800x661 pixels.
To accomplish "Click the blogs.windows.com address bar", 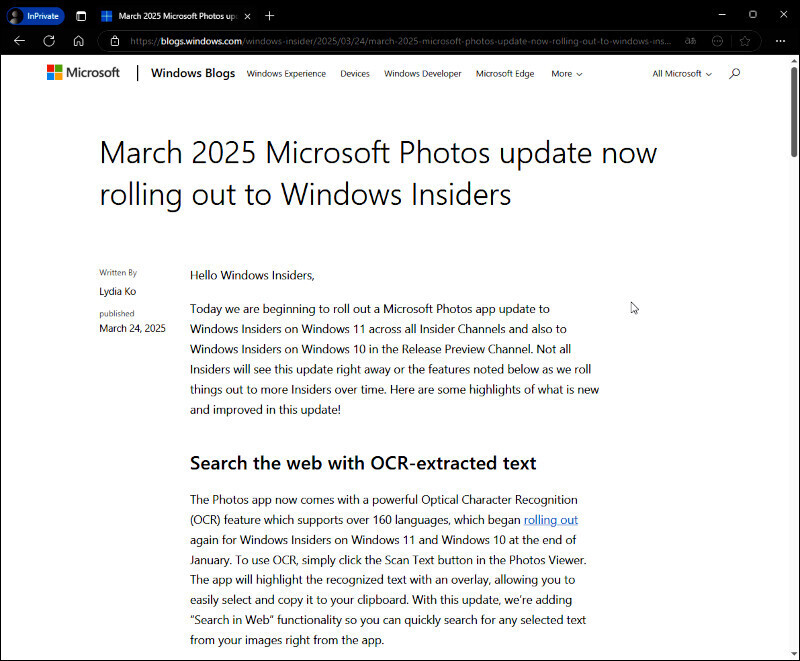I will [401, 41].
